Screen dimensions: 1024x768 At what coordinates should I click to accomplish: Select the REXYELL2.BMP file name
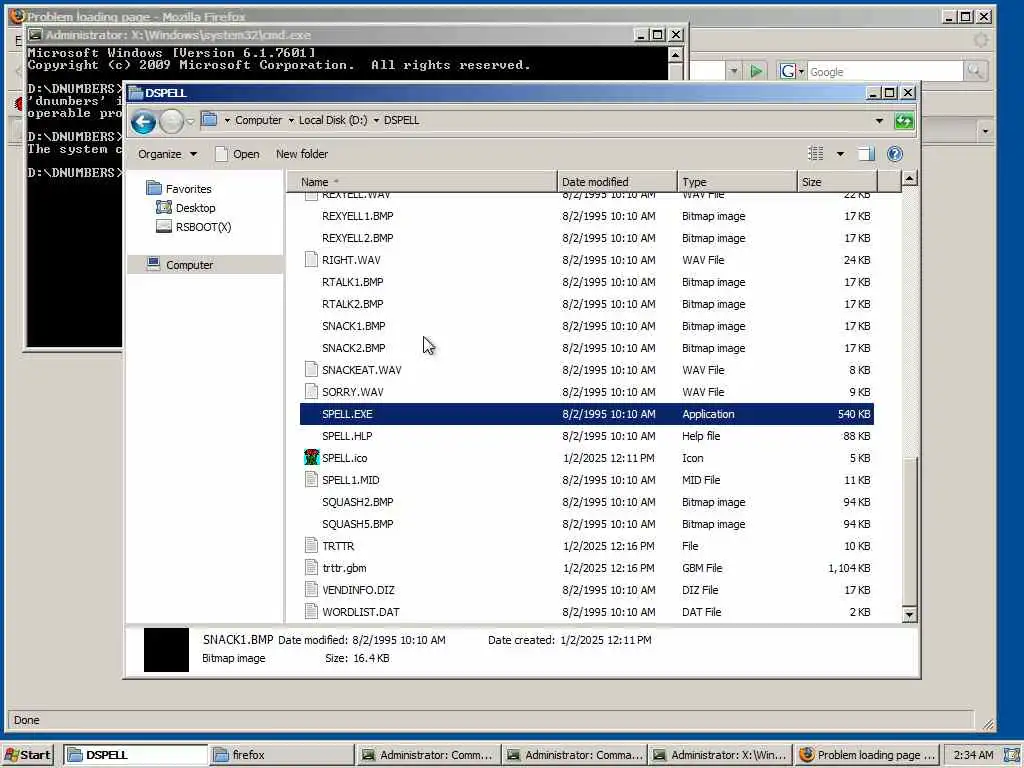point(357,238)
